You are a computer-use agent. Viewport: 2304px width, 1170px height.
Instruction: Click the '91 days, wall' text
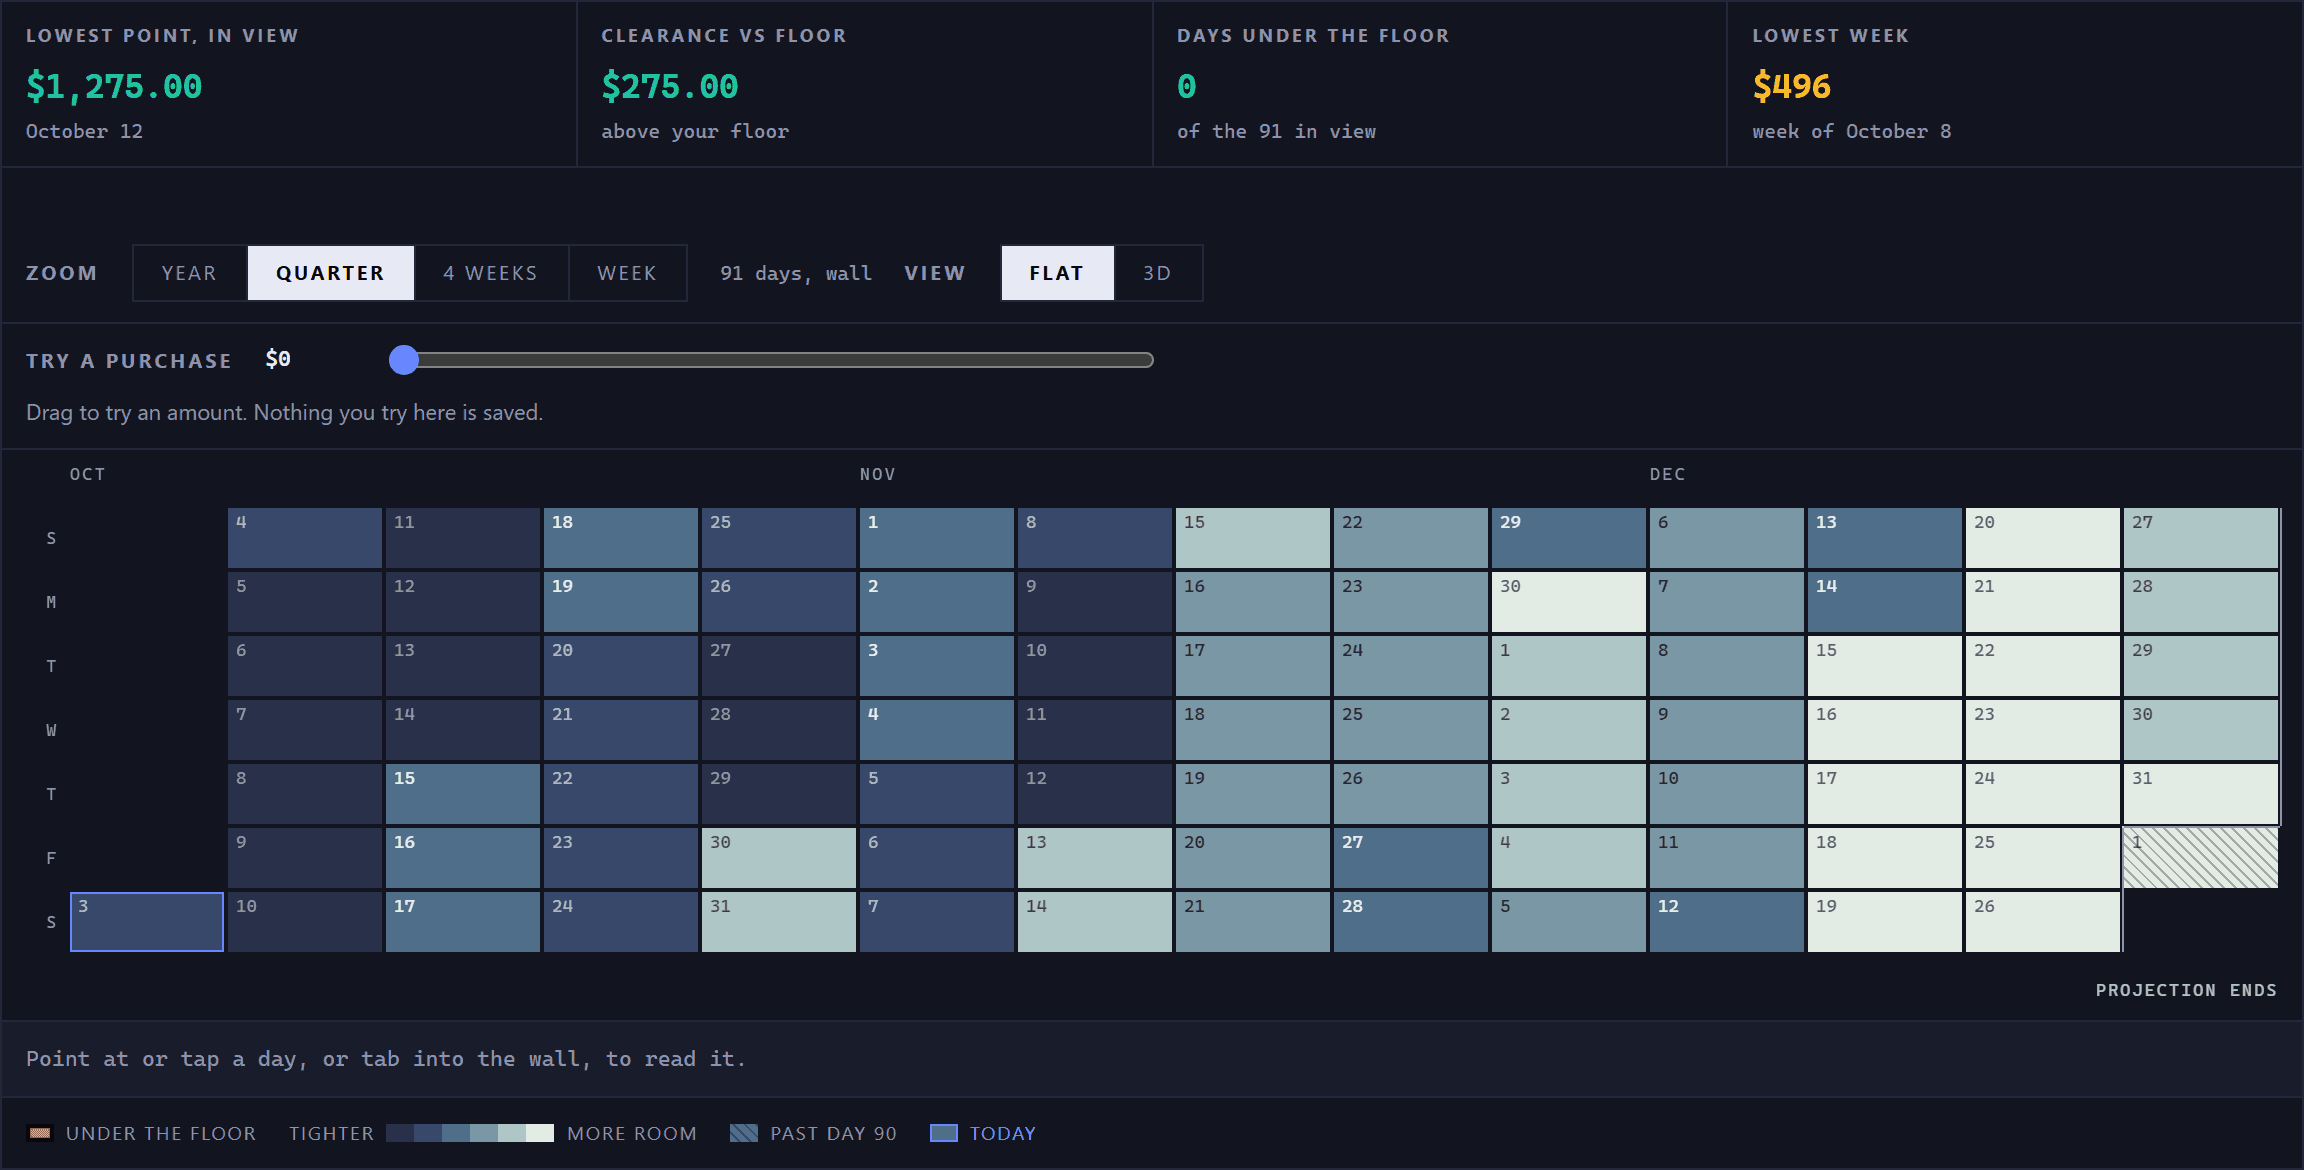pyautogui.click(x=796, y=273)
